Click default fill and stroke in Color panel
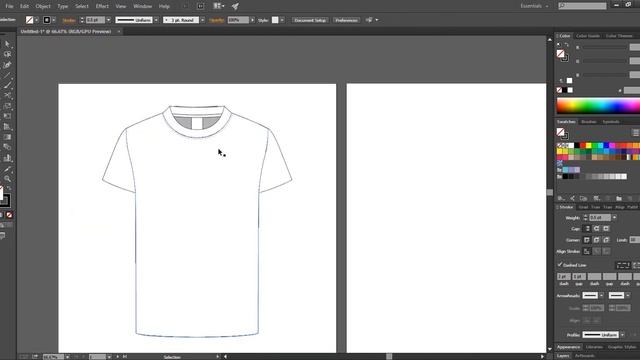This screenshot has height=360, width=640. 559,45
